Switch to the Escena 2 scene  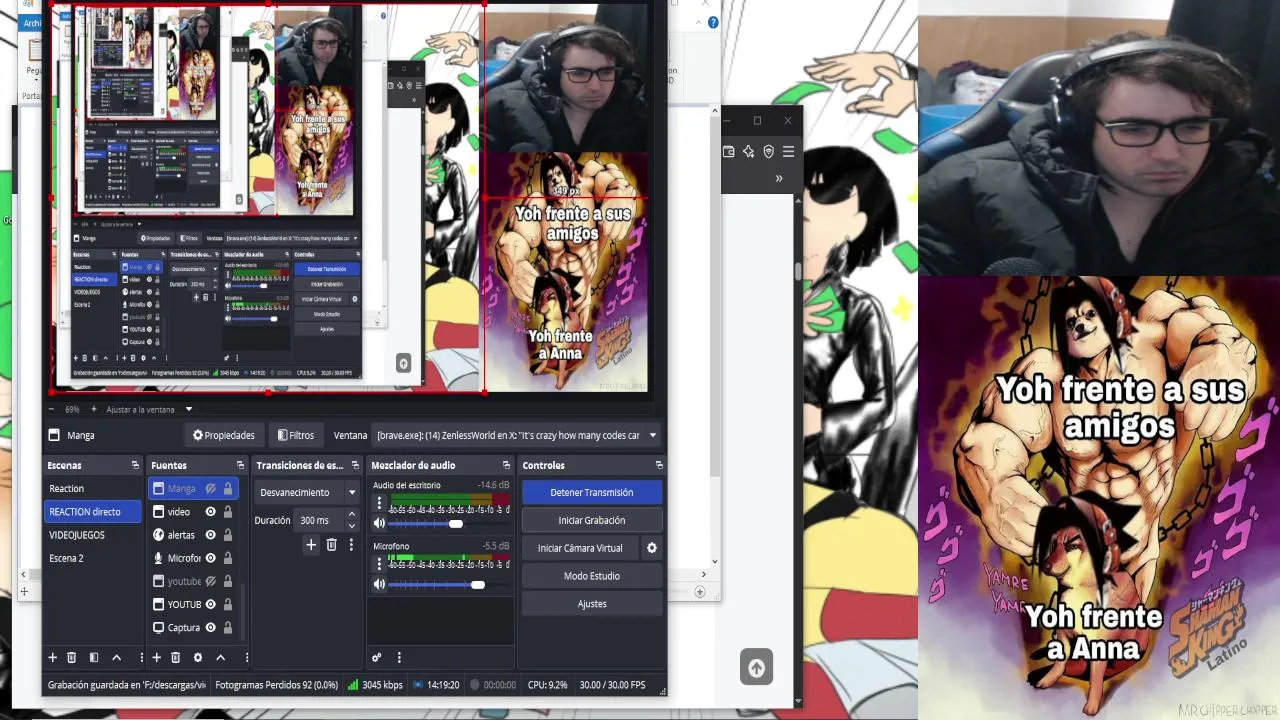[94, 558]
